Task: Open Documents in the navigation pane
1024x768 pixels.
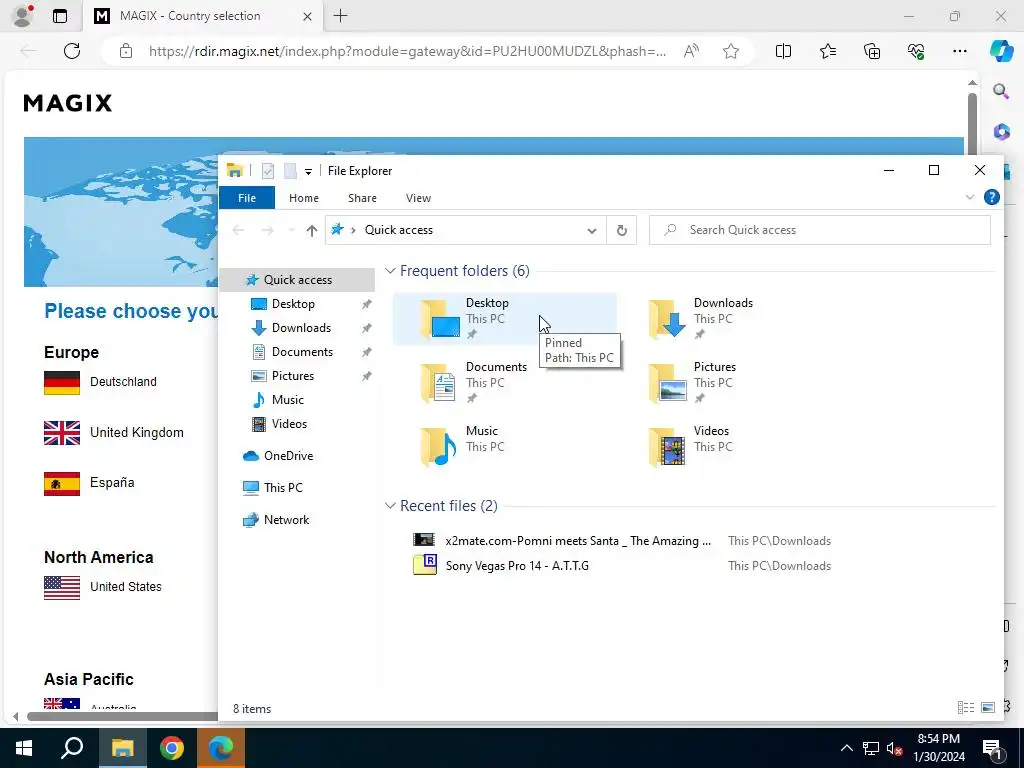Action: [x=302, y=352]
